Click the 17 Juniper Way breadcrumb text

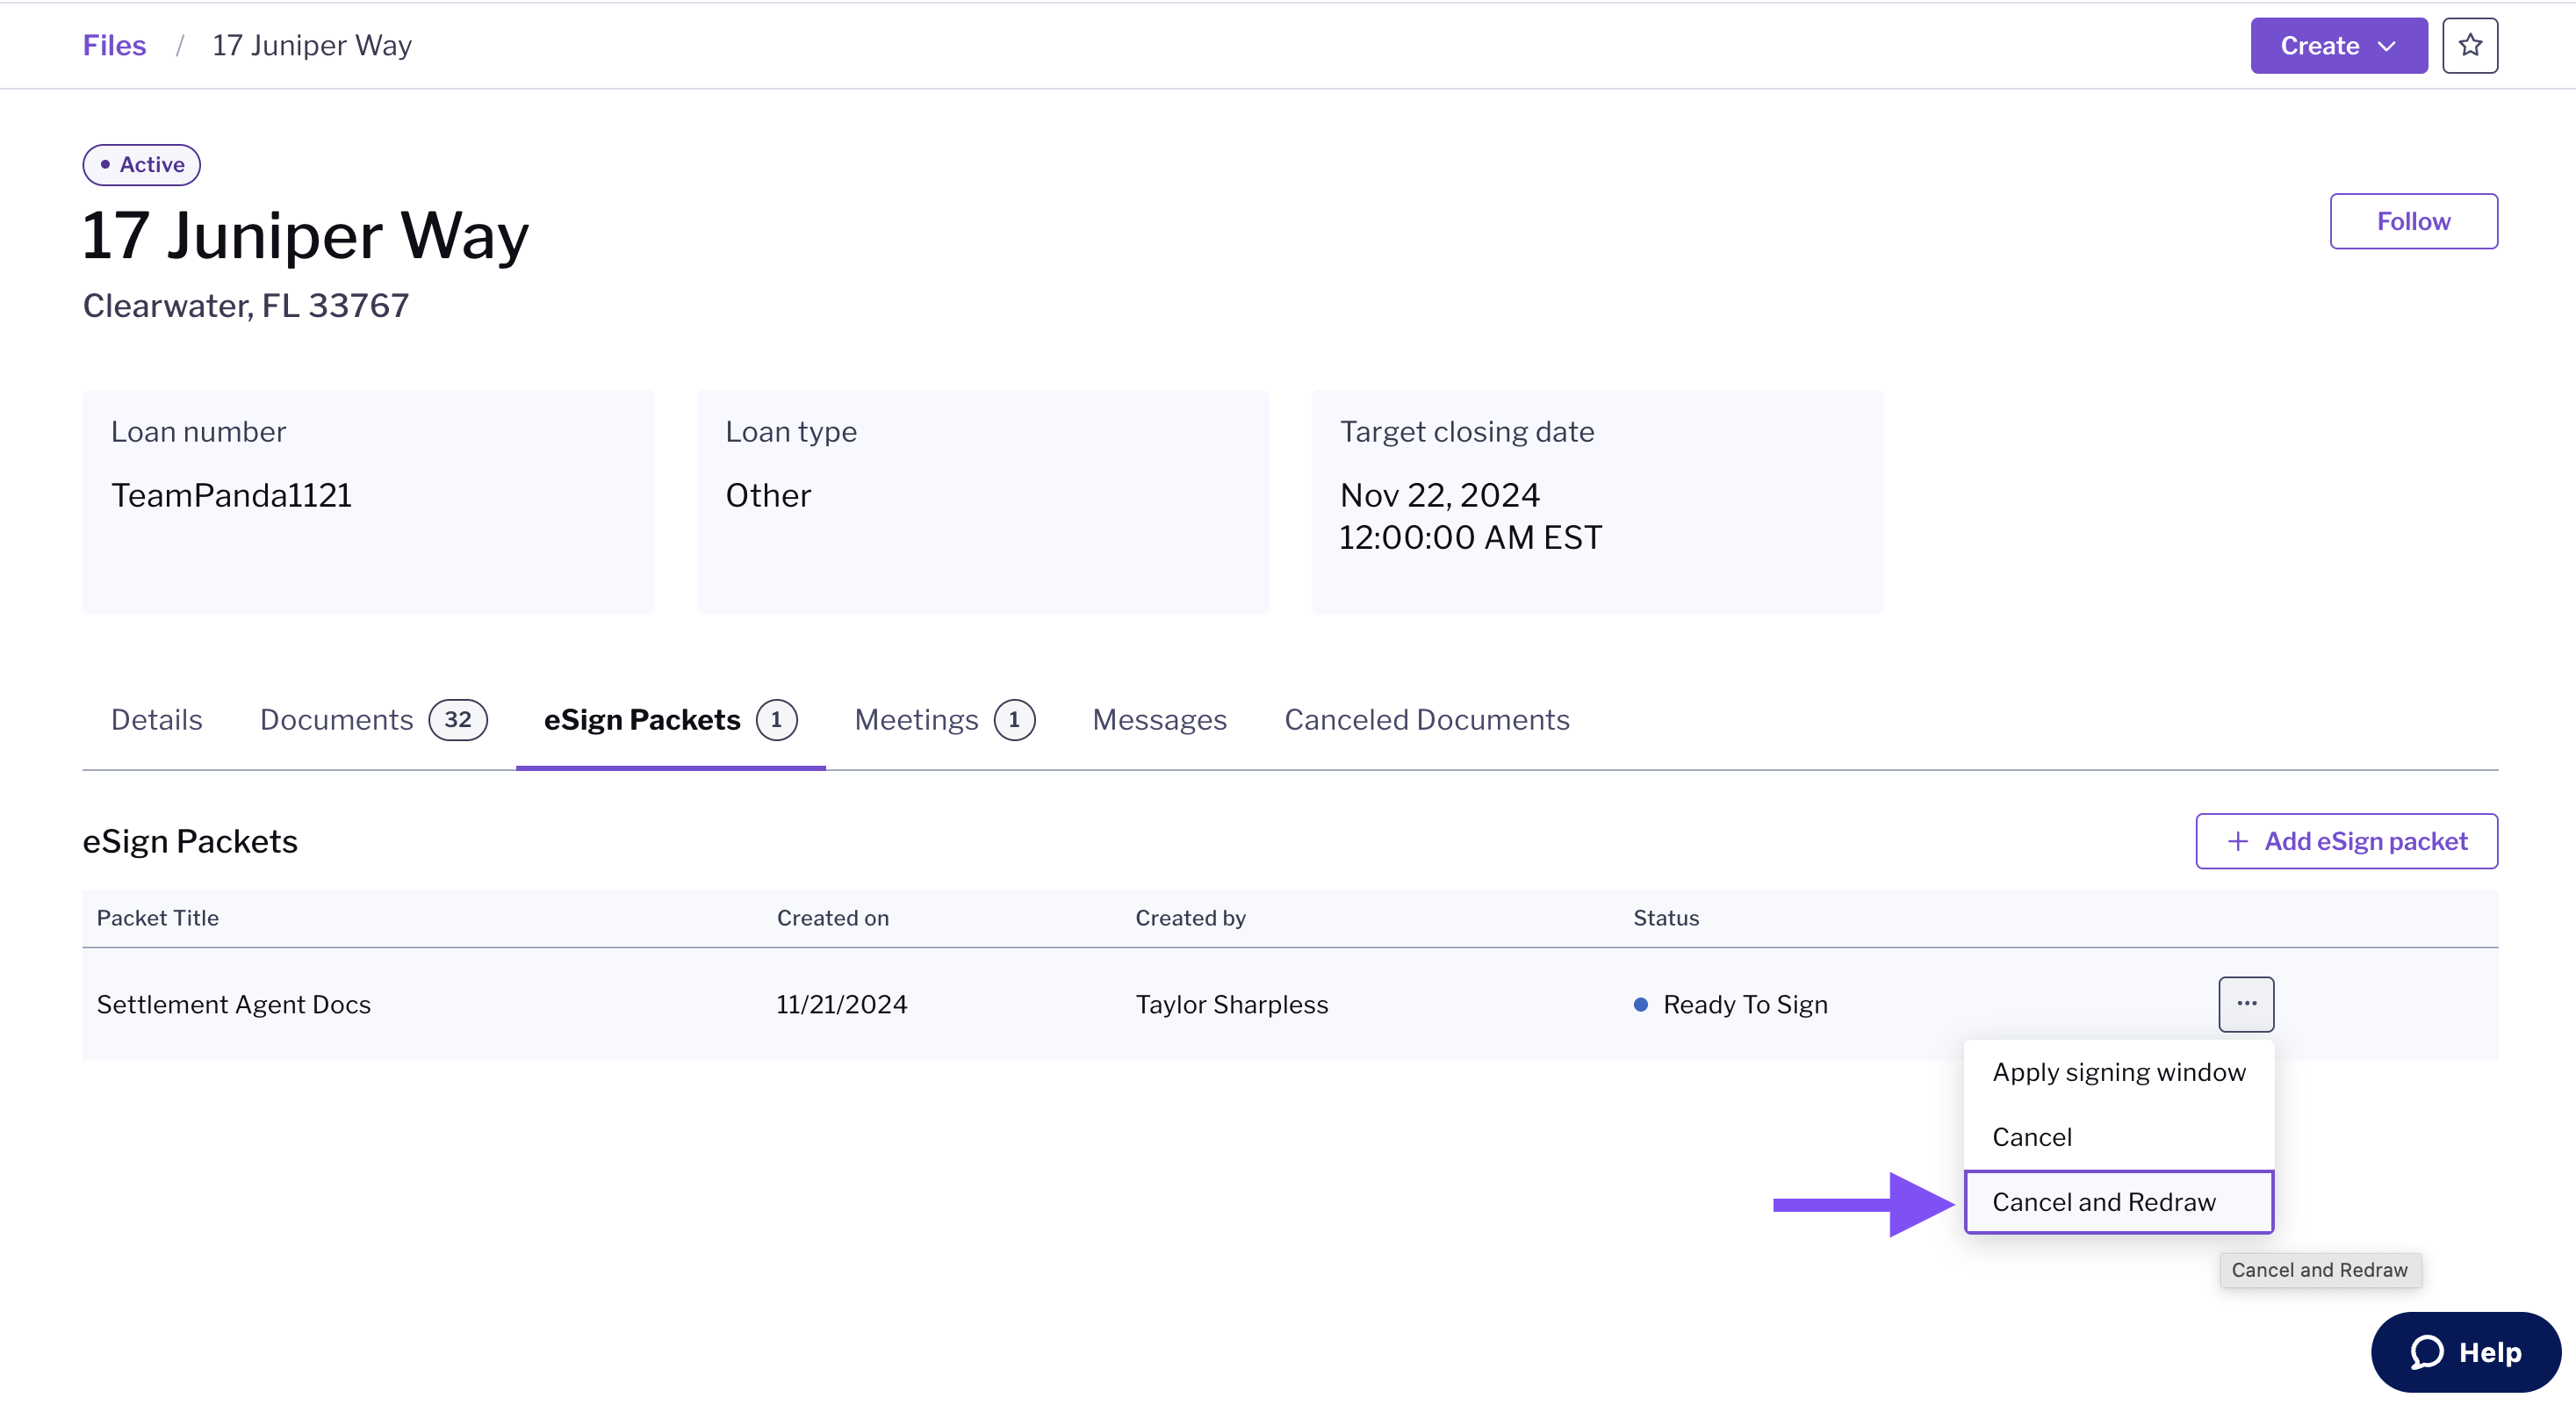click(311, 45)
